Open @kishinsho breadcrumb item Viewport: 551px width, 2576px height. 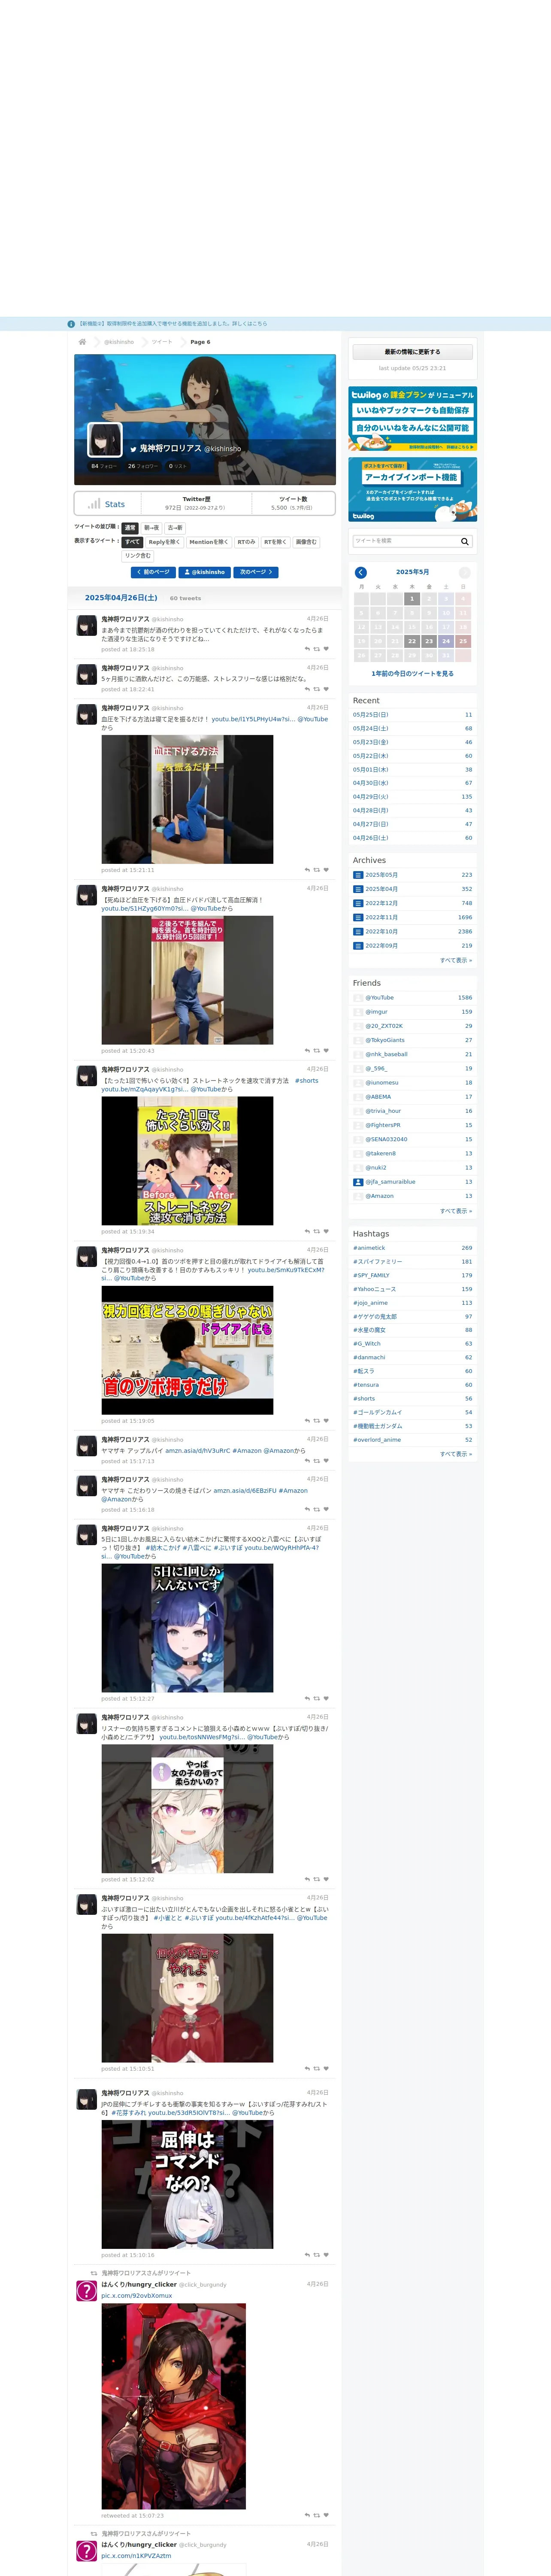pyautogui.click(x=119, y=342)
